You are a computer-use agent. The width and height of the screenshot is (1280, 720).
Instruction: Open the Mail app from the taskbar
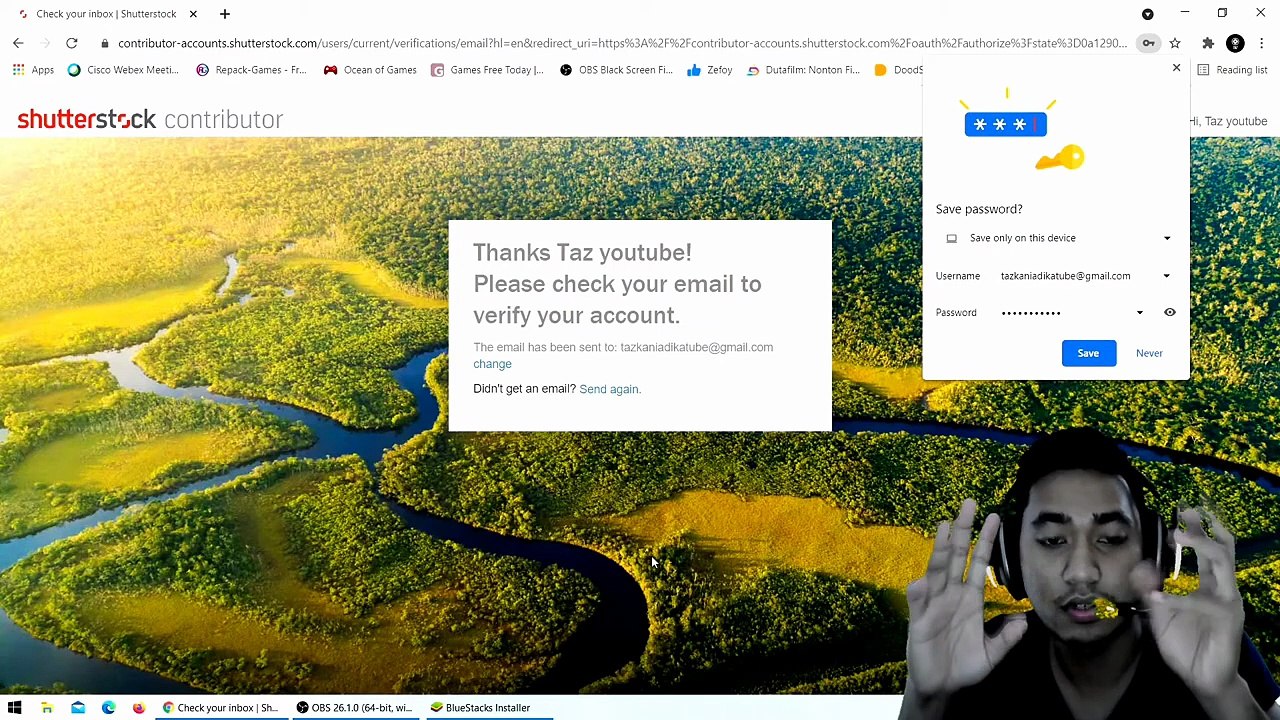(x=78, y=708)
